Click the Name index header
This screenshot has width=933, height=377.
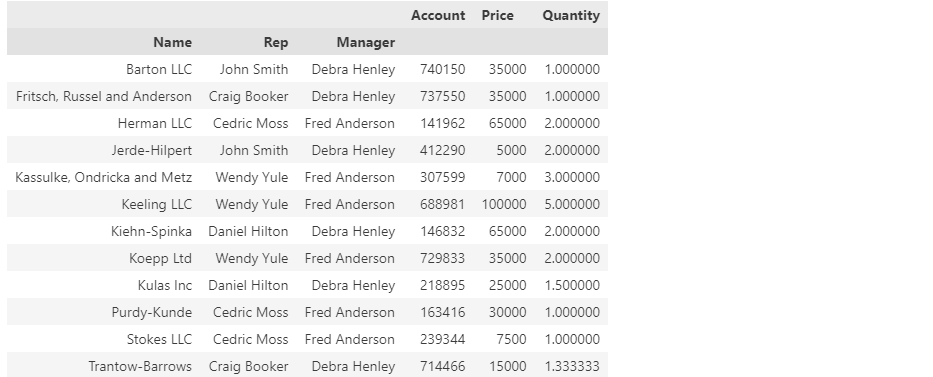[173, 42]
